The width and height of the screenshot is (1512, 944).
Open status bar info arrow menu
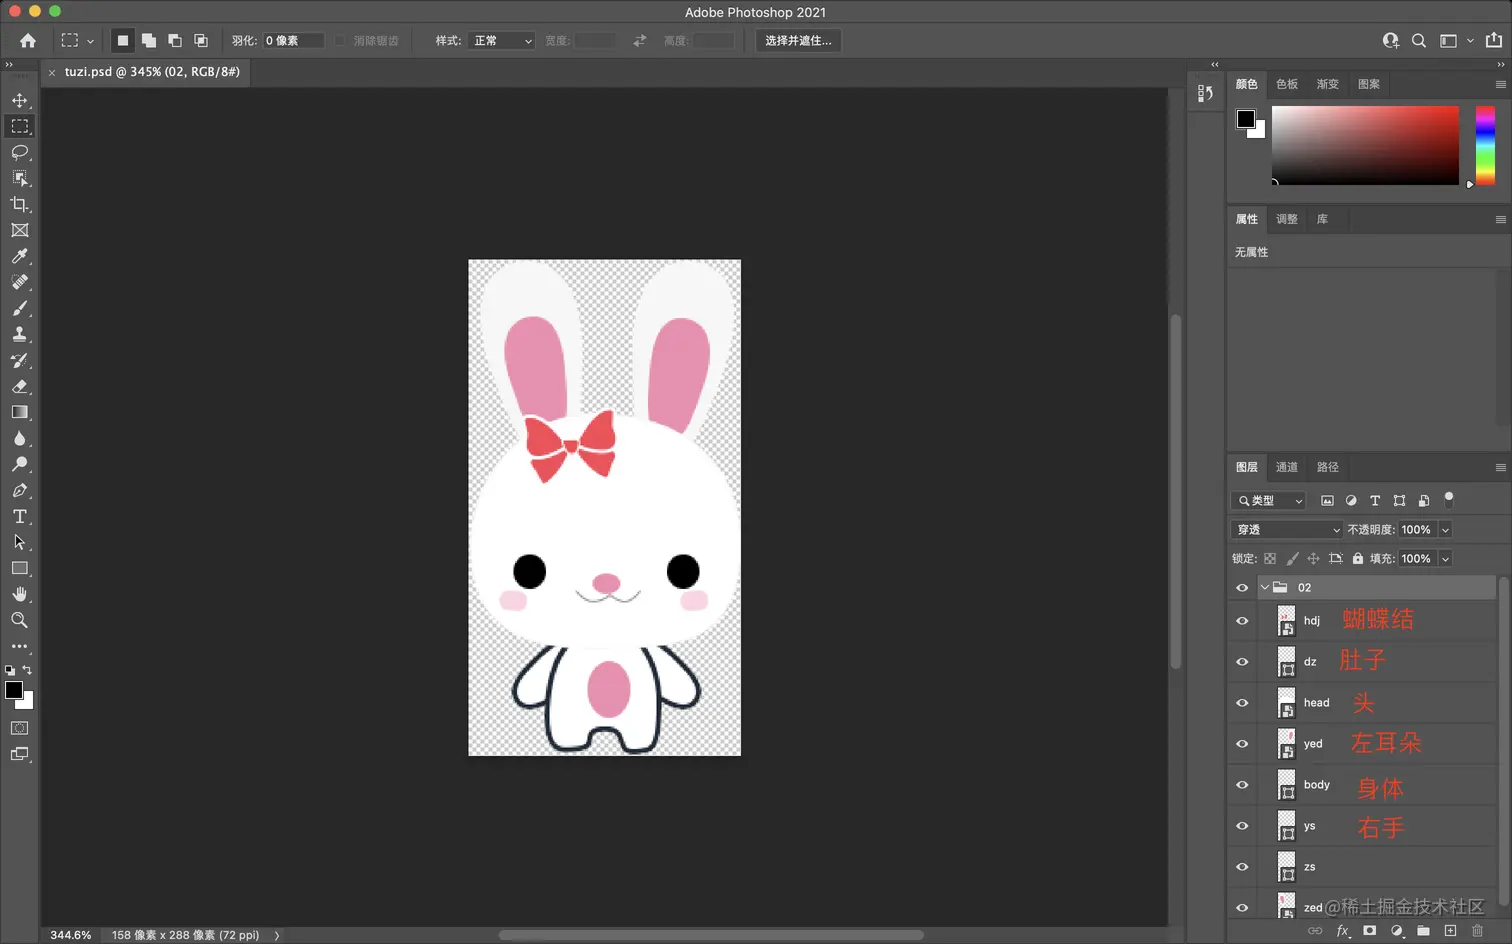[277, 936]
